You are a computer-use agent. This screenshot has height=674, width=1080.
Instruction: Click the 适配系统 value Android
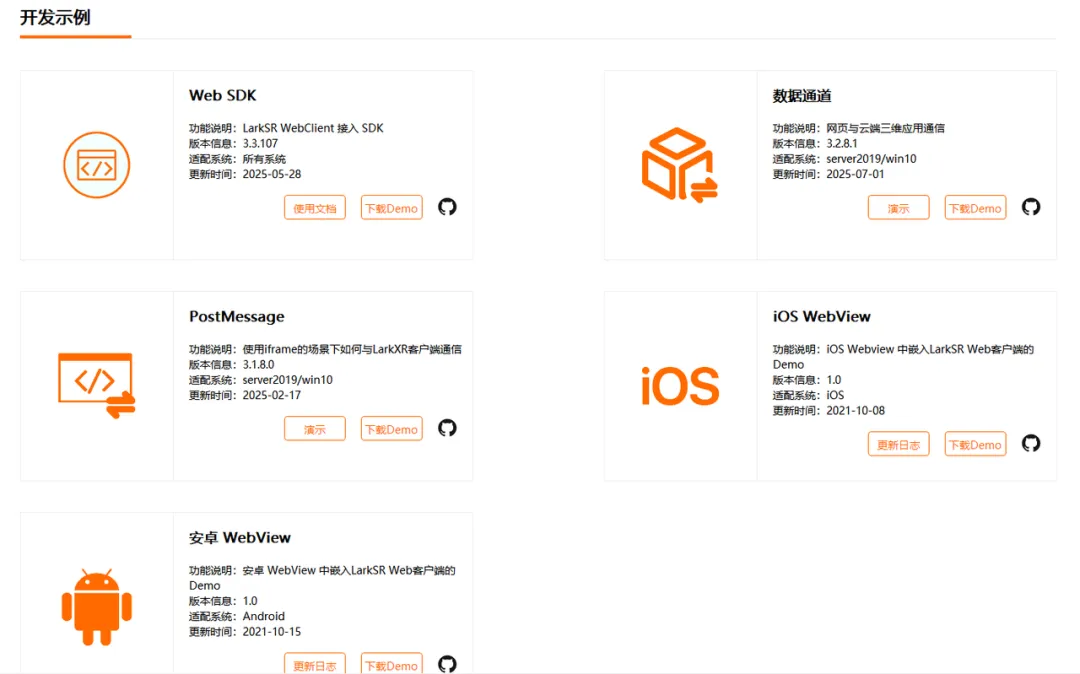pyautogui.click(x=264, y=617)
